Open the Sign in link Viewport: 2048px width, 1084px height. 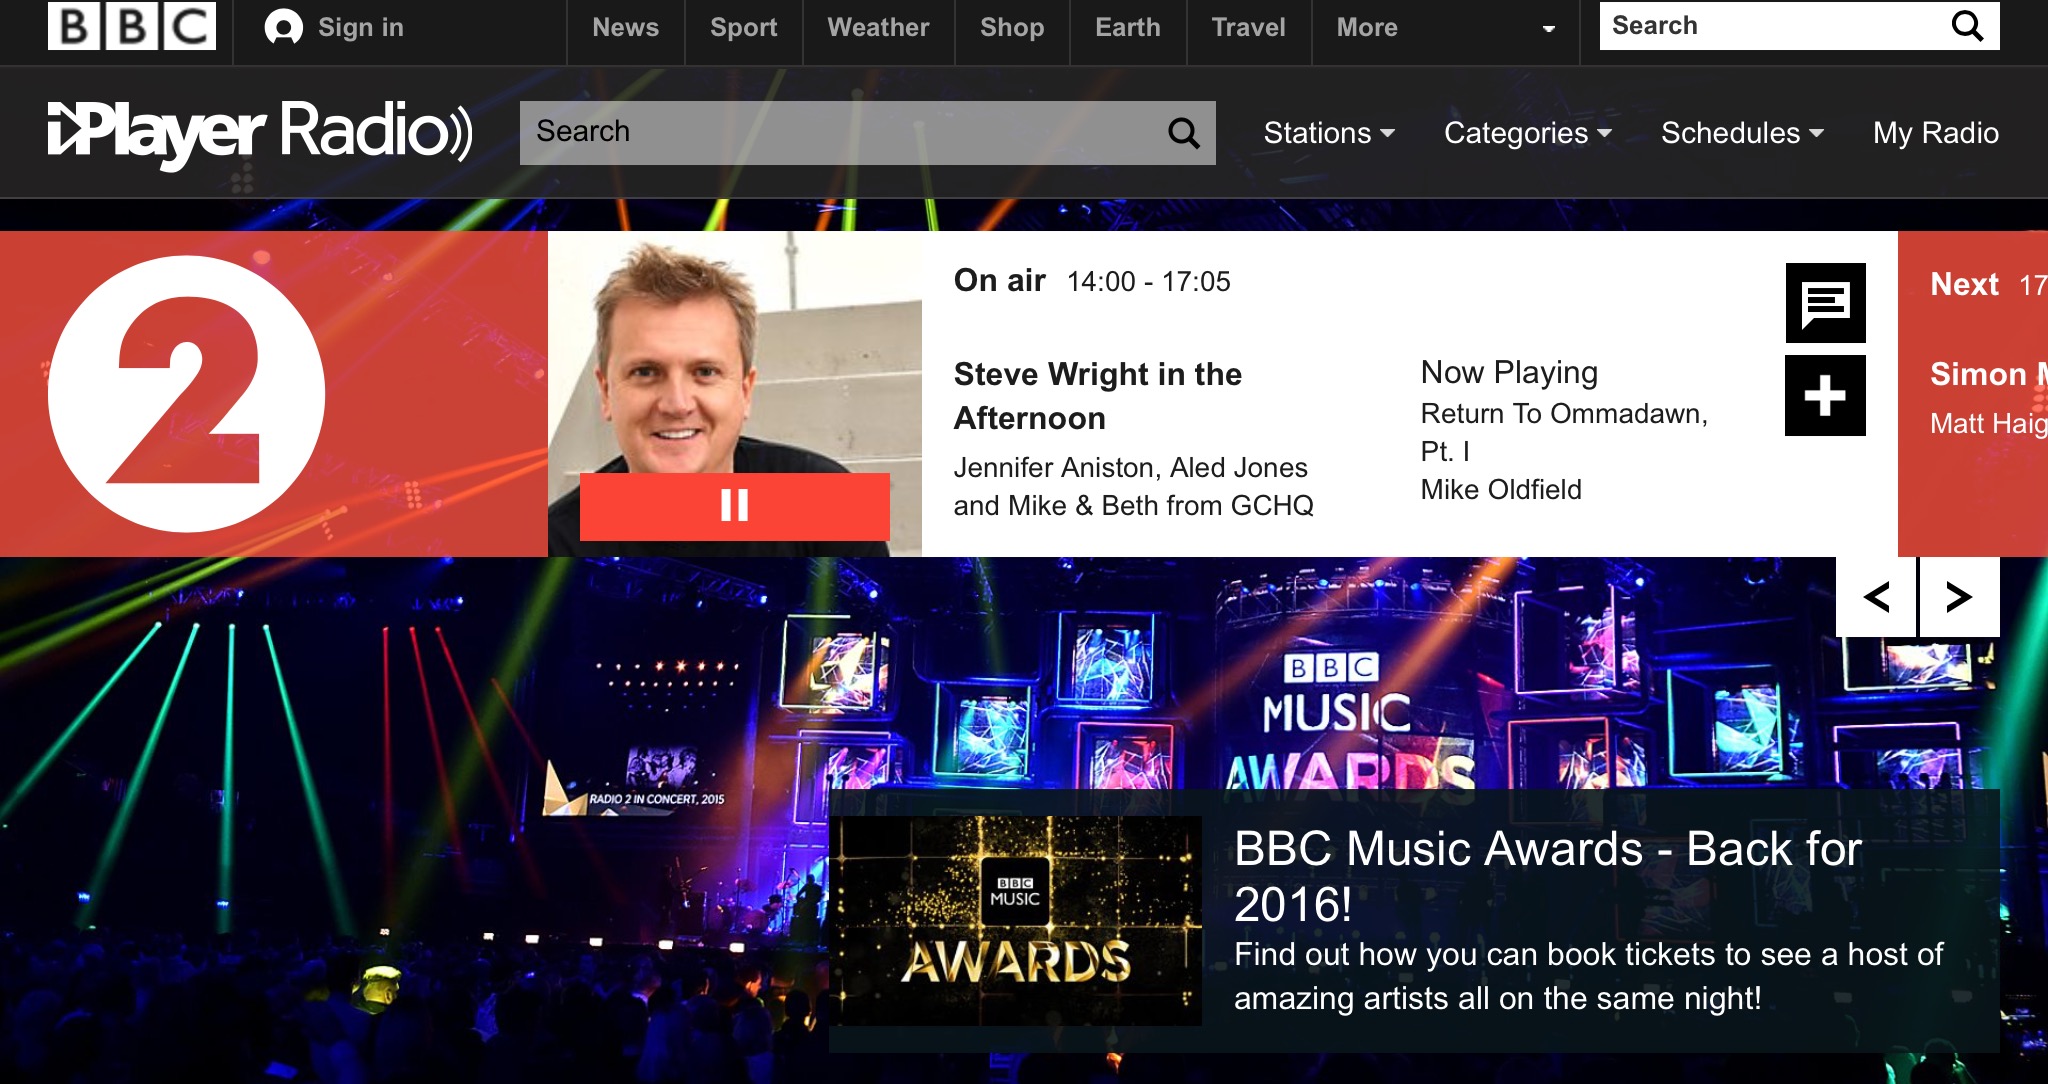(x=360, y=27)
